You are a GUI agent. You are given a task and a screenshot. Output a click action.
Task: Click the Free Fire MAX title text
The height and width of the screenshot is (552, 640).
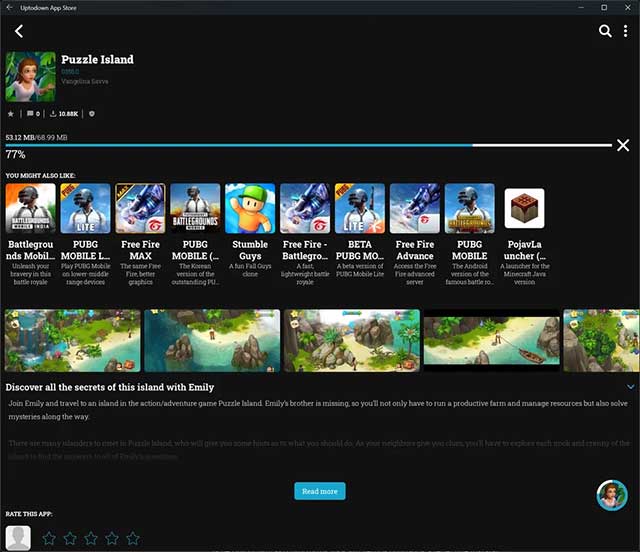pyautogui.click(x=140, y=250)
